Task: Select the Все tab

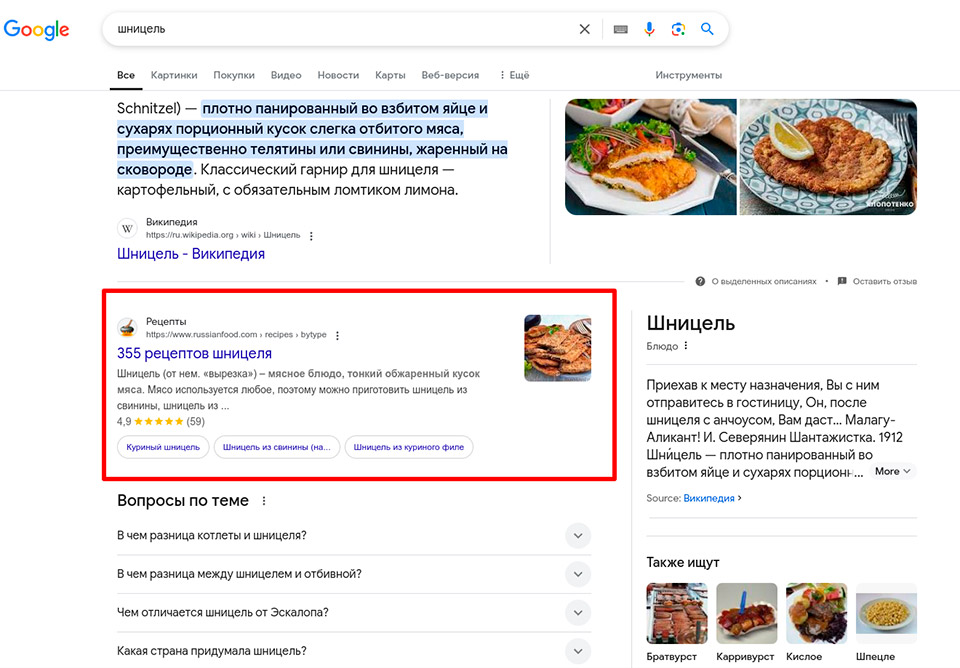Action: click(x=126, y=75)
